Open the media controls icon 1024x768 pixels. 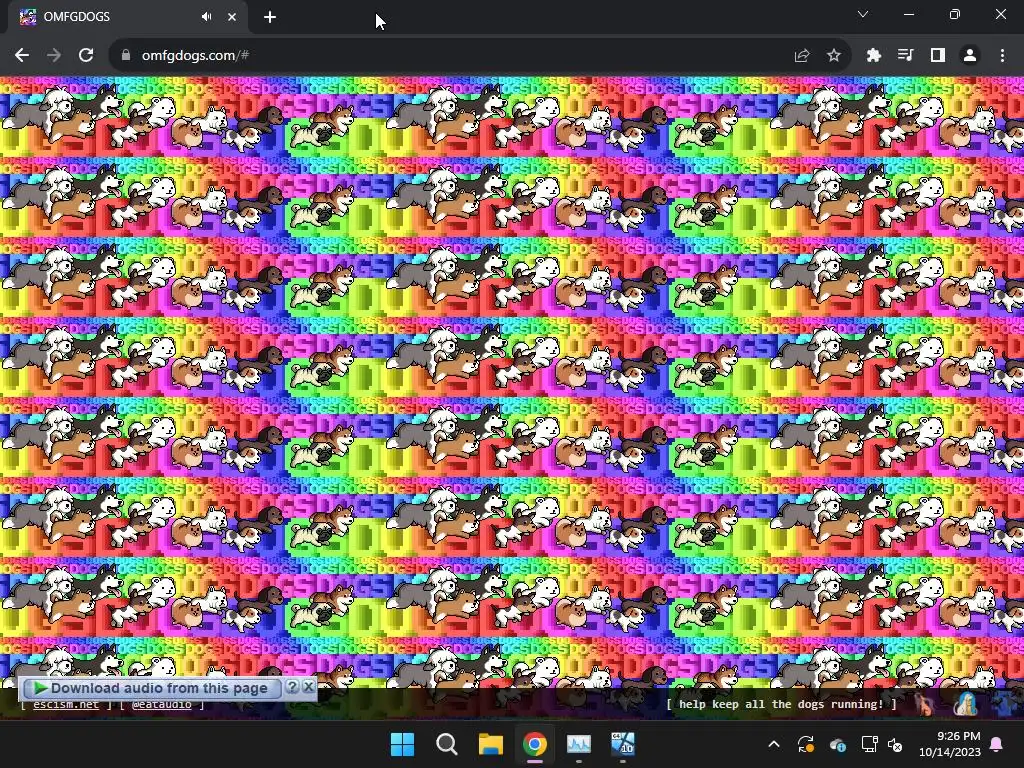point(906,56)
